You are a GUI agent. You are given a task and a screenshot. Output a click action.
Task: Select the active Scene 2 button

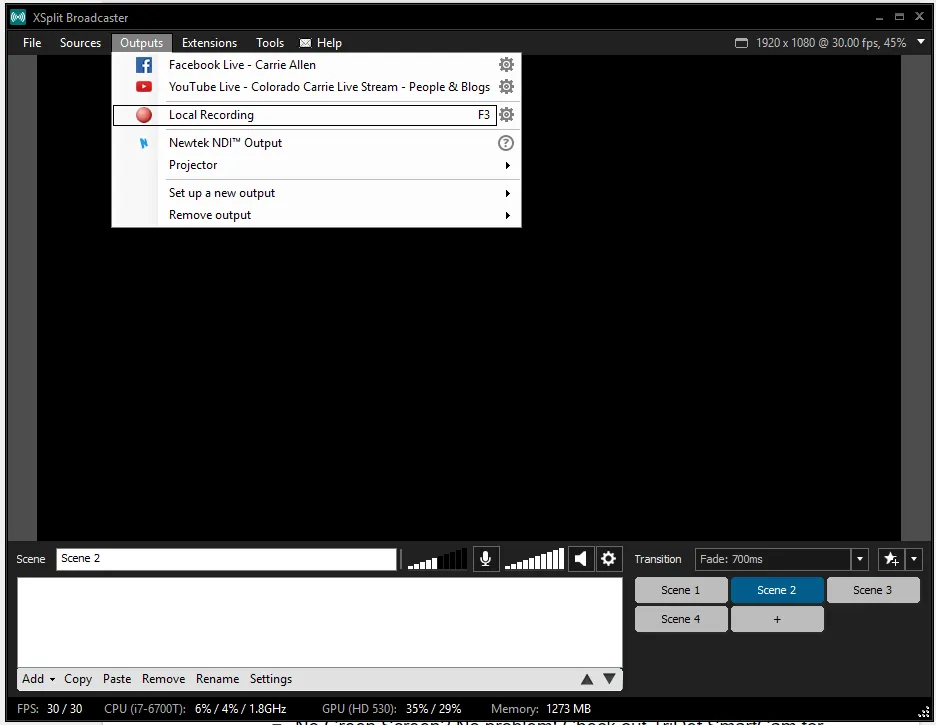[x=777, y=590]
